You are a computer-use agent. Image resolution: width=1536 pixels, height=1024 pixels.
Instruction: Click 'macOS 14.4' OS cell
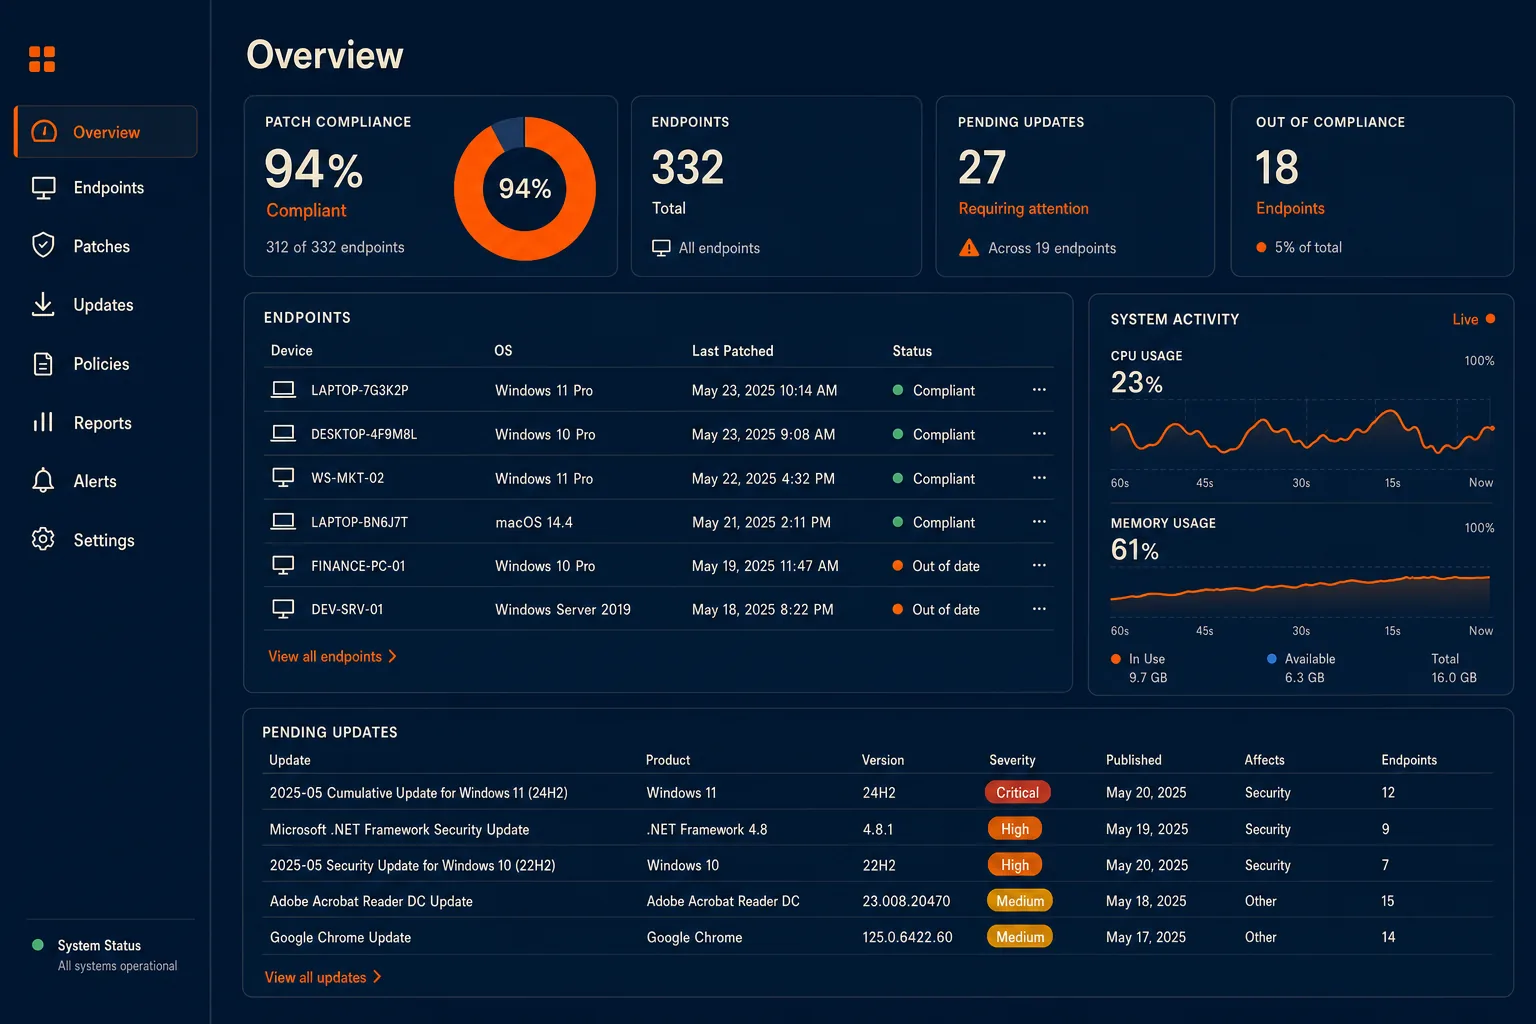[x=534, y=522]
